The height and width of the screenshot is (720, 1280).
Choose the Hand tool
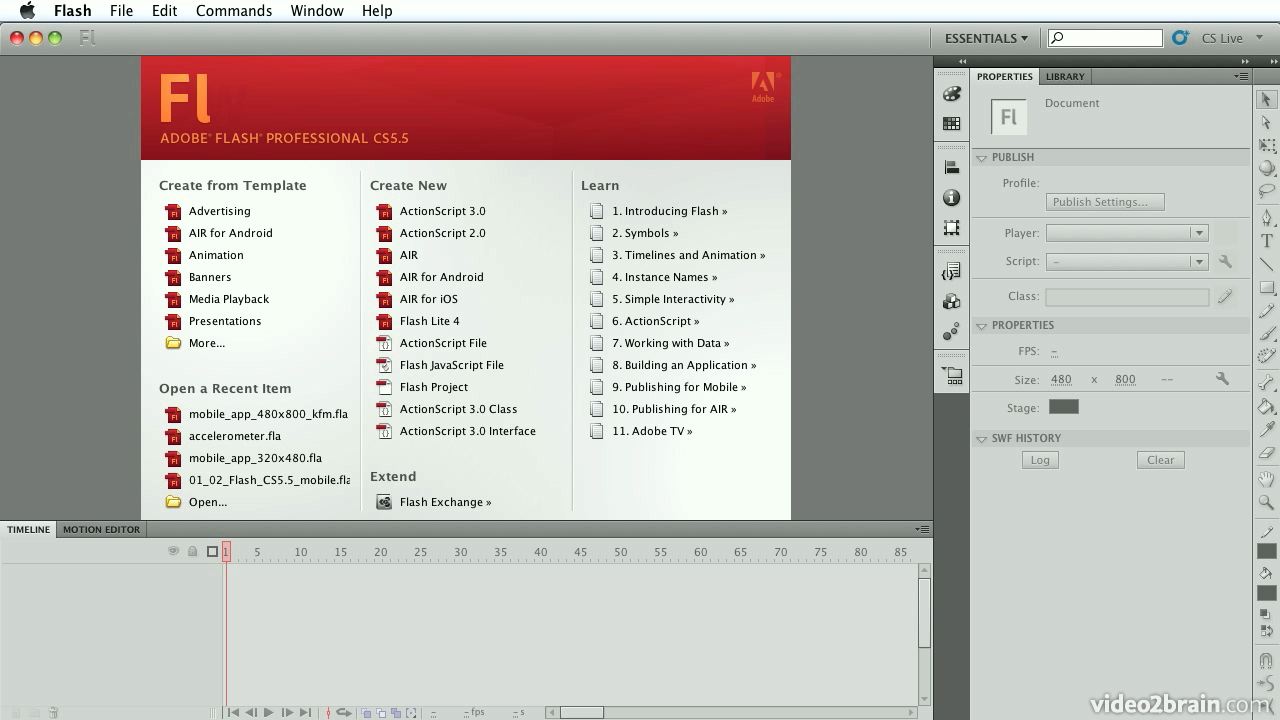(1266, 480)
